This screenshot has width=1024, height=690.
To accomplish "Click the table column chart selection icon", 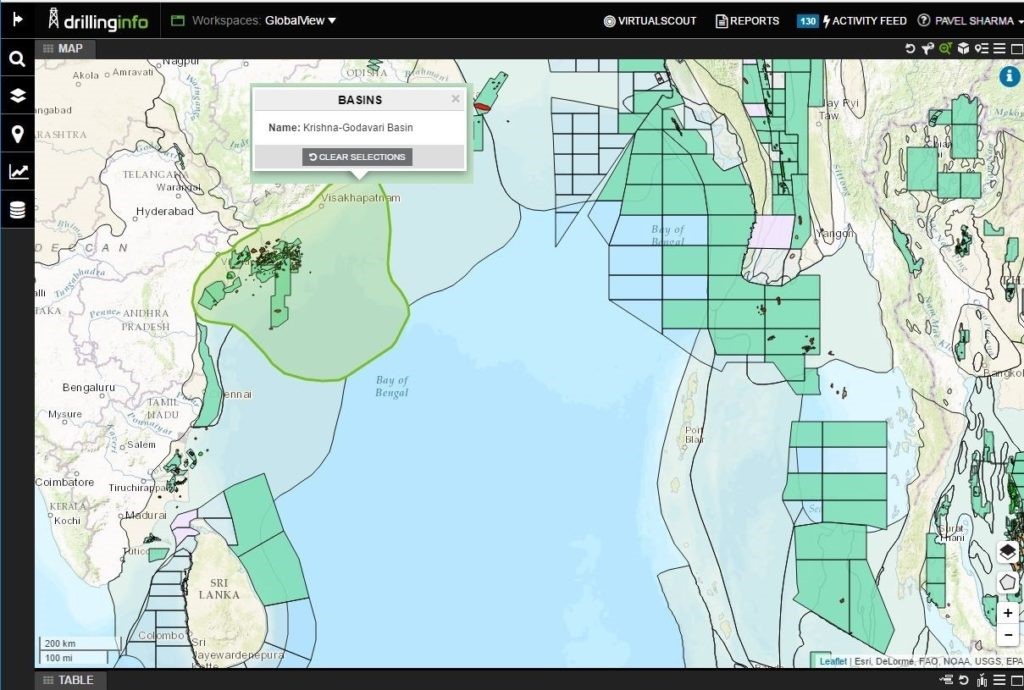I will tap(982, 680).
